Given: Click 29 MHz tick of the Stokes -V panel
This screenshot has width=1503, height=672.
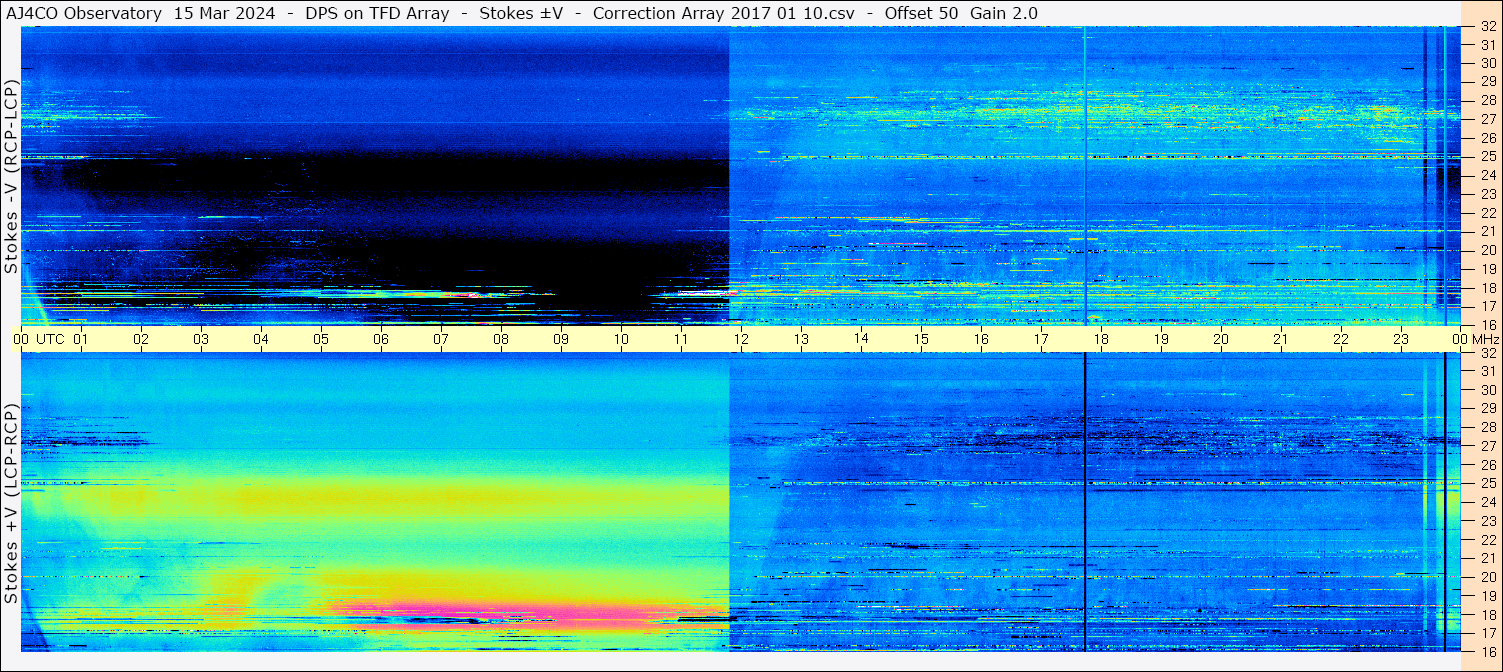Looking at the screenshot, I should [x=1487, y=81].
